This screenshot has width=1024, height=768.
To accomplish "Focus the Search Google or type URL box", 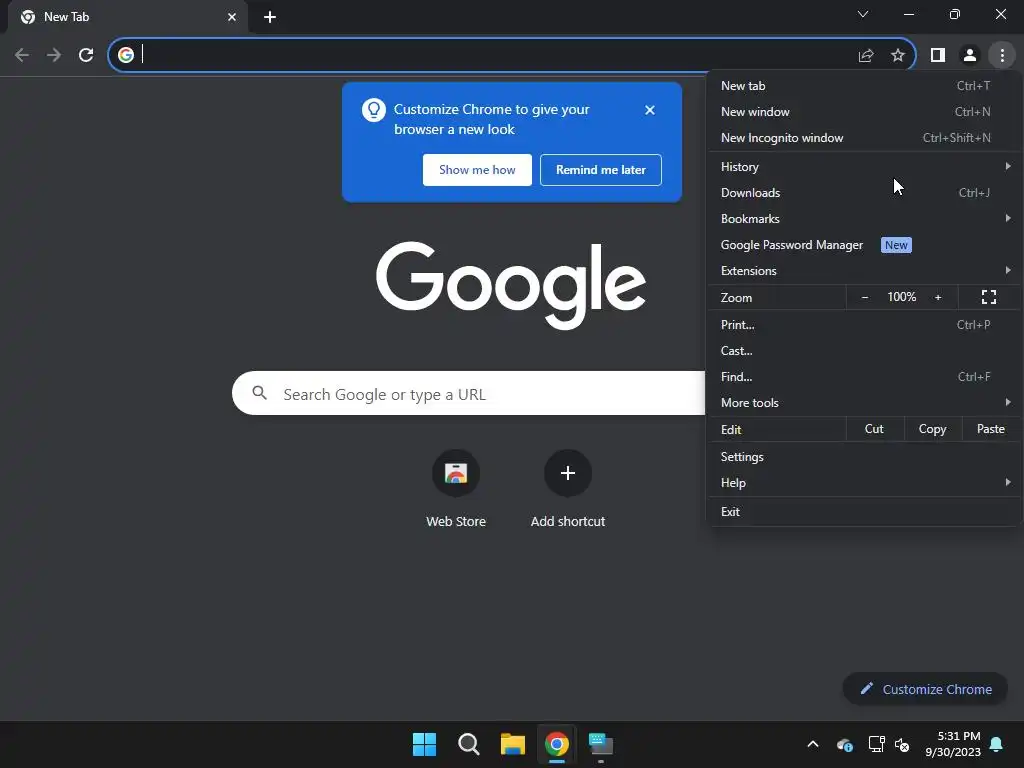I will coord(468,393).
